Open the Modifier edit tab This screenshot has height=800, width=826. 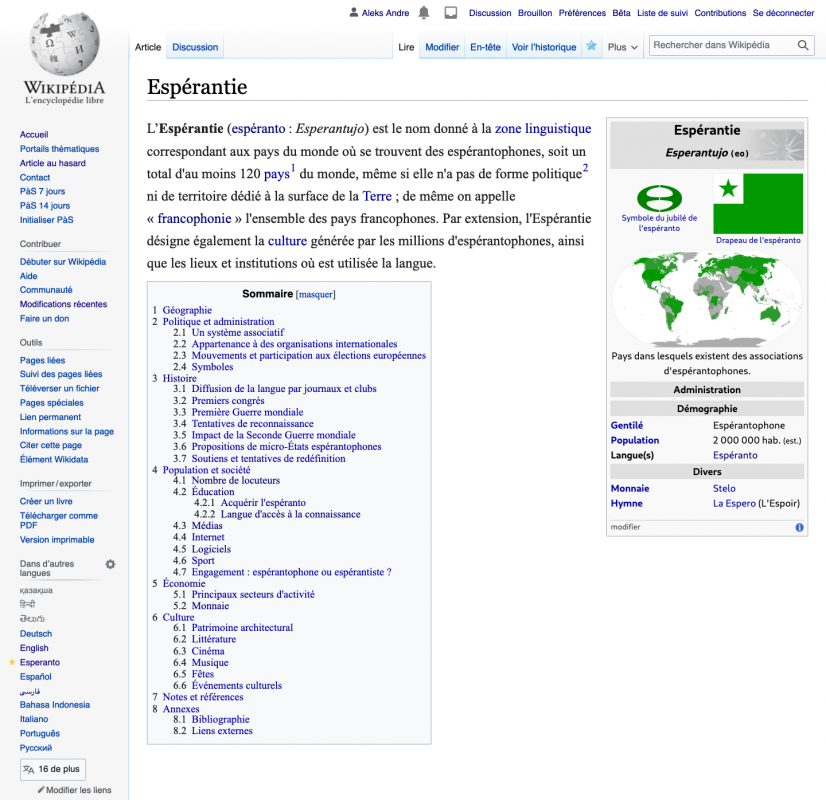(442, 47)
